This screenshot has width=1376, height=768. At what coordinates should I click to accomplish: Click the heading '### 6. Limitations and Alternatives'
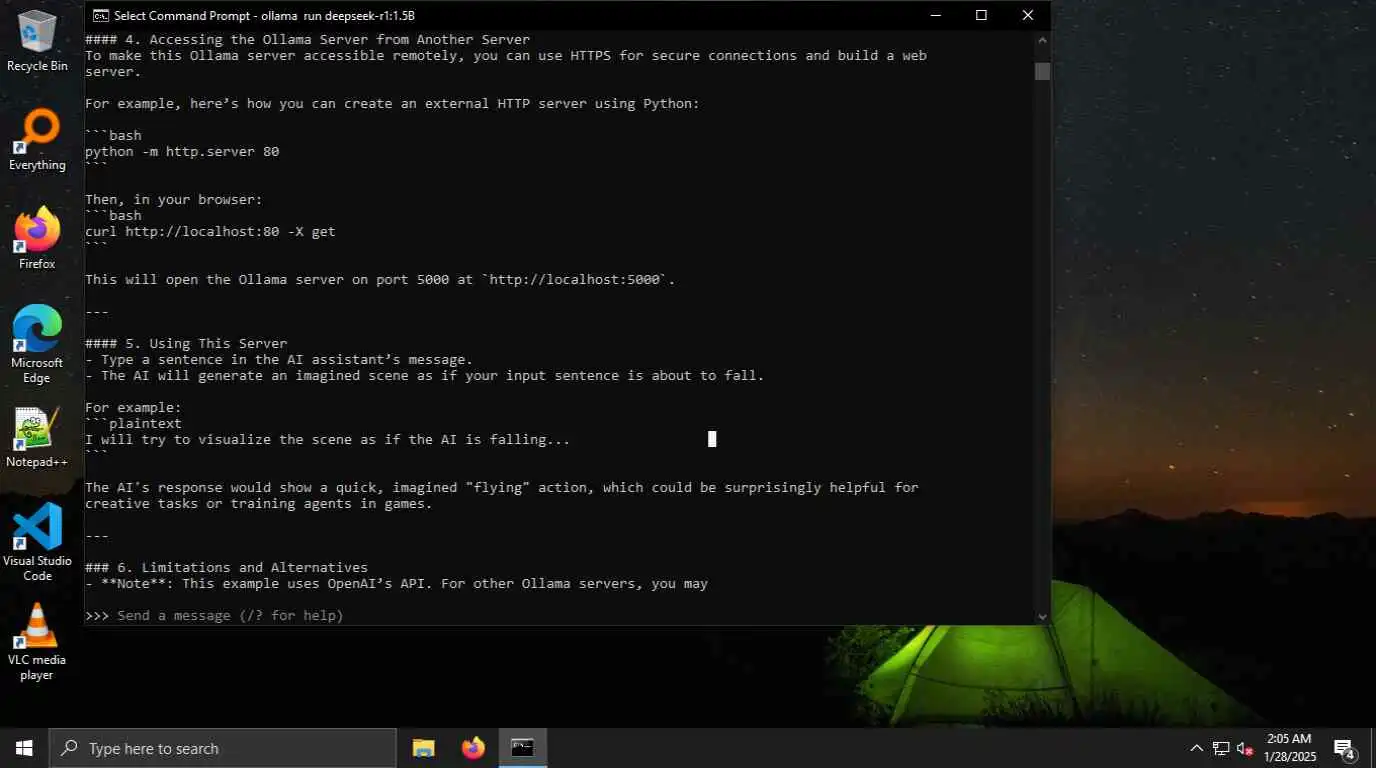point(226,567)
